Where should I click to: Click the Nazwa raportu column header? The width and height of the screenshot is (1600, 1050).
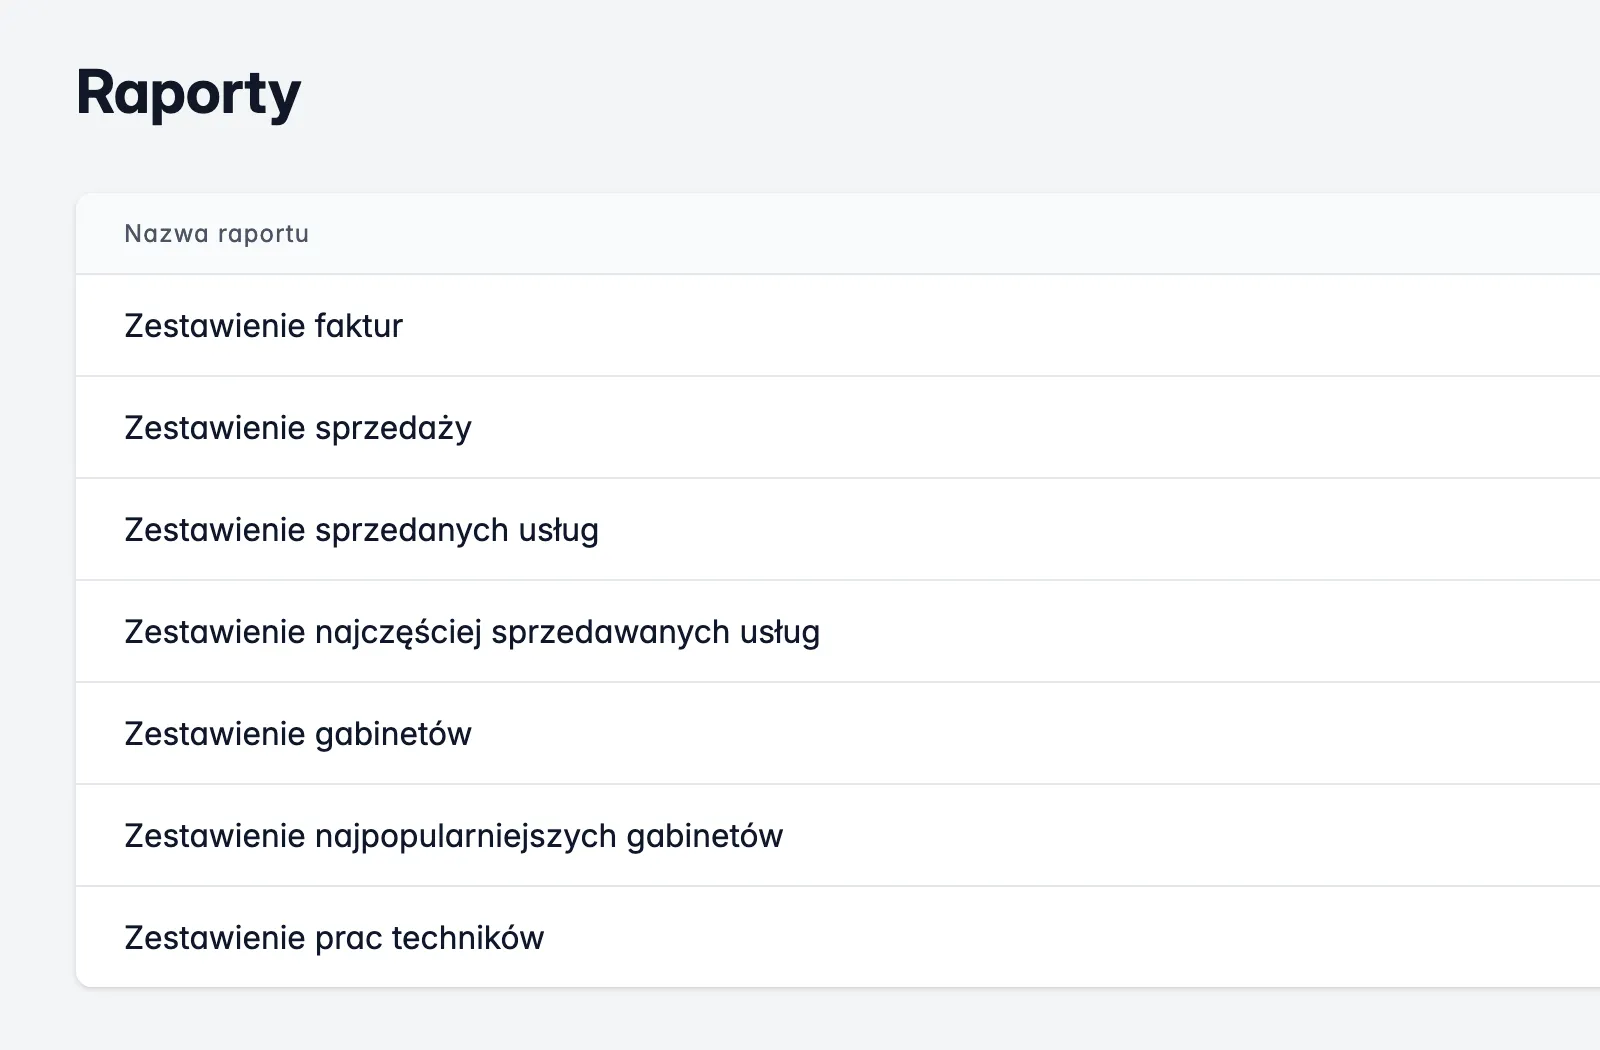[216, 234]
